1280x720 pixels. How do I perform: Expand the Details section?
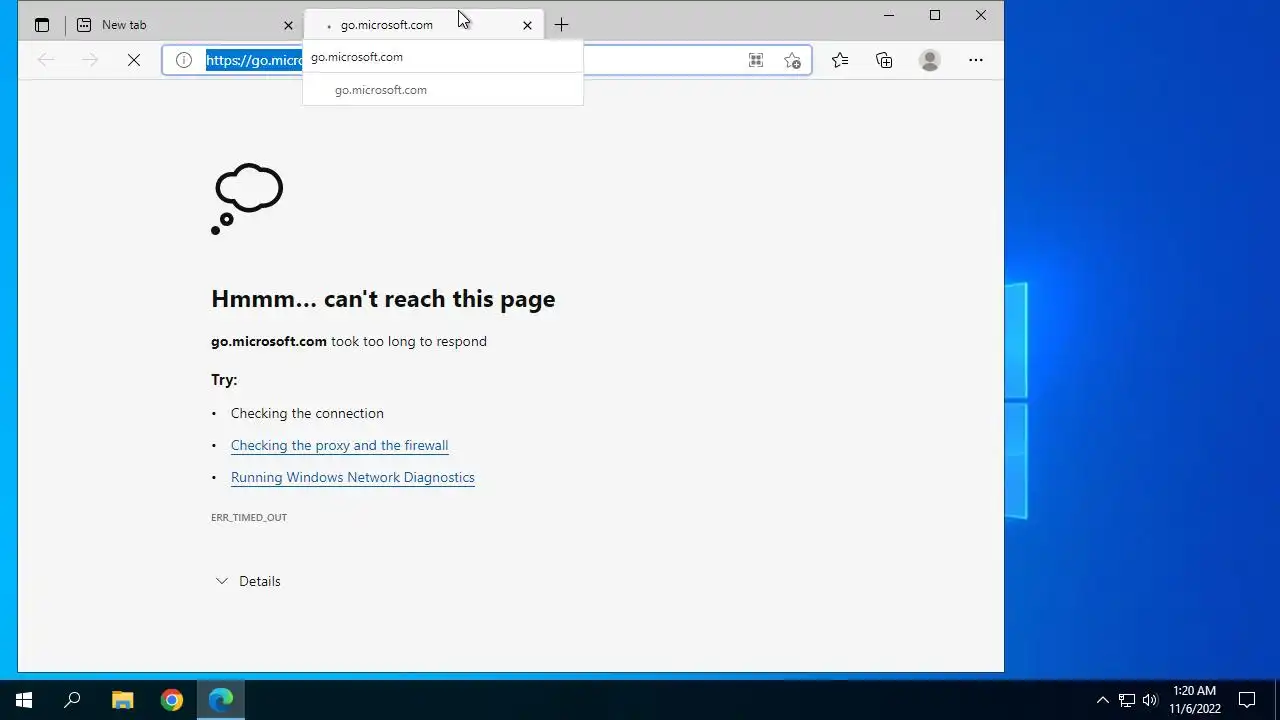[248, 581]
